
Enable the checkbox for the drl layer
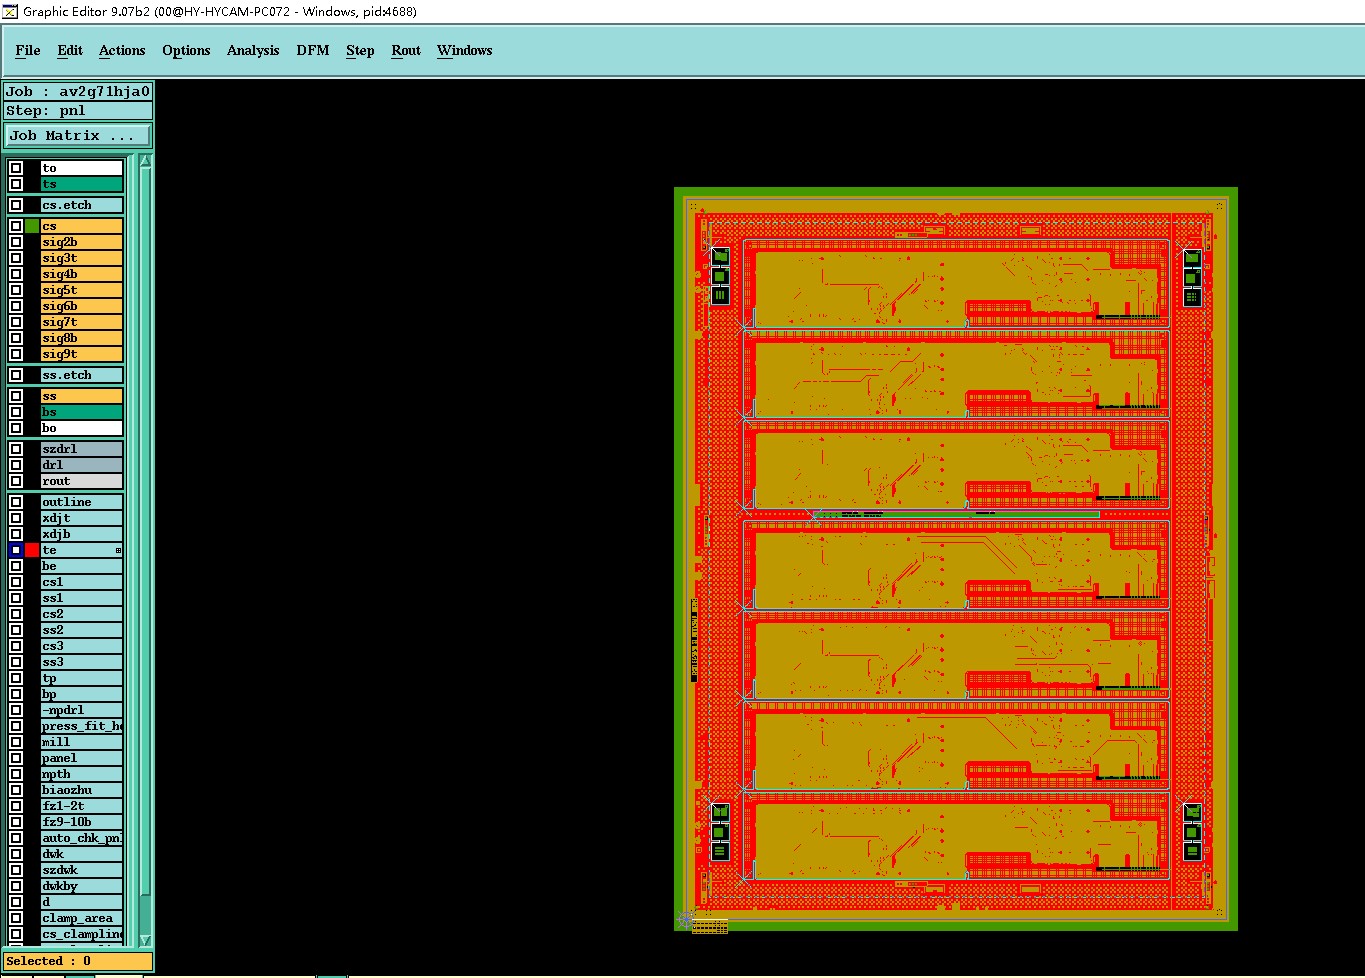coord(16,465)
